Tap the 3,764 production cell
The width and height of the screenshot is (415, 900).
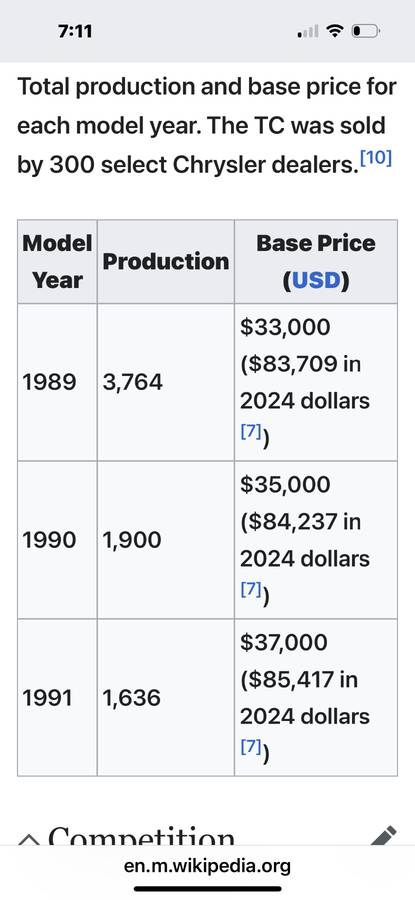point(166,382)
